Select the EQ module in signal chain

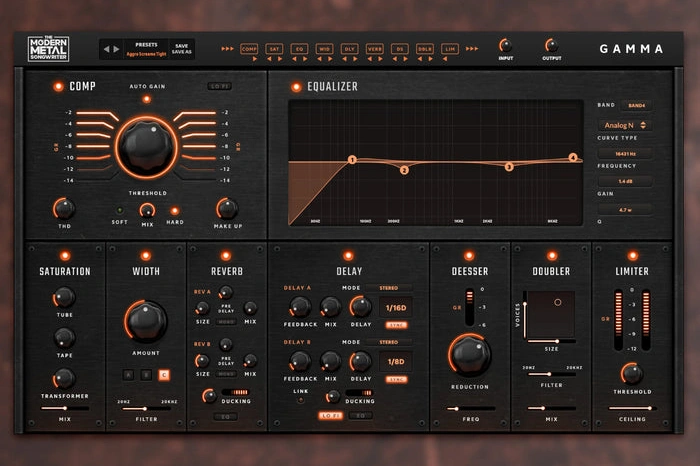click(299, 49)
